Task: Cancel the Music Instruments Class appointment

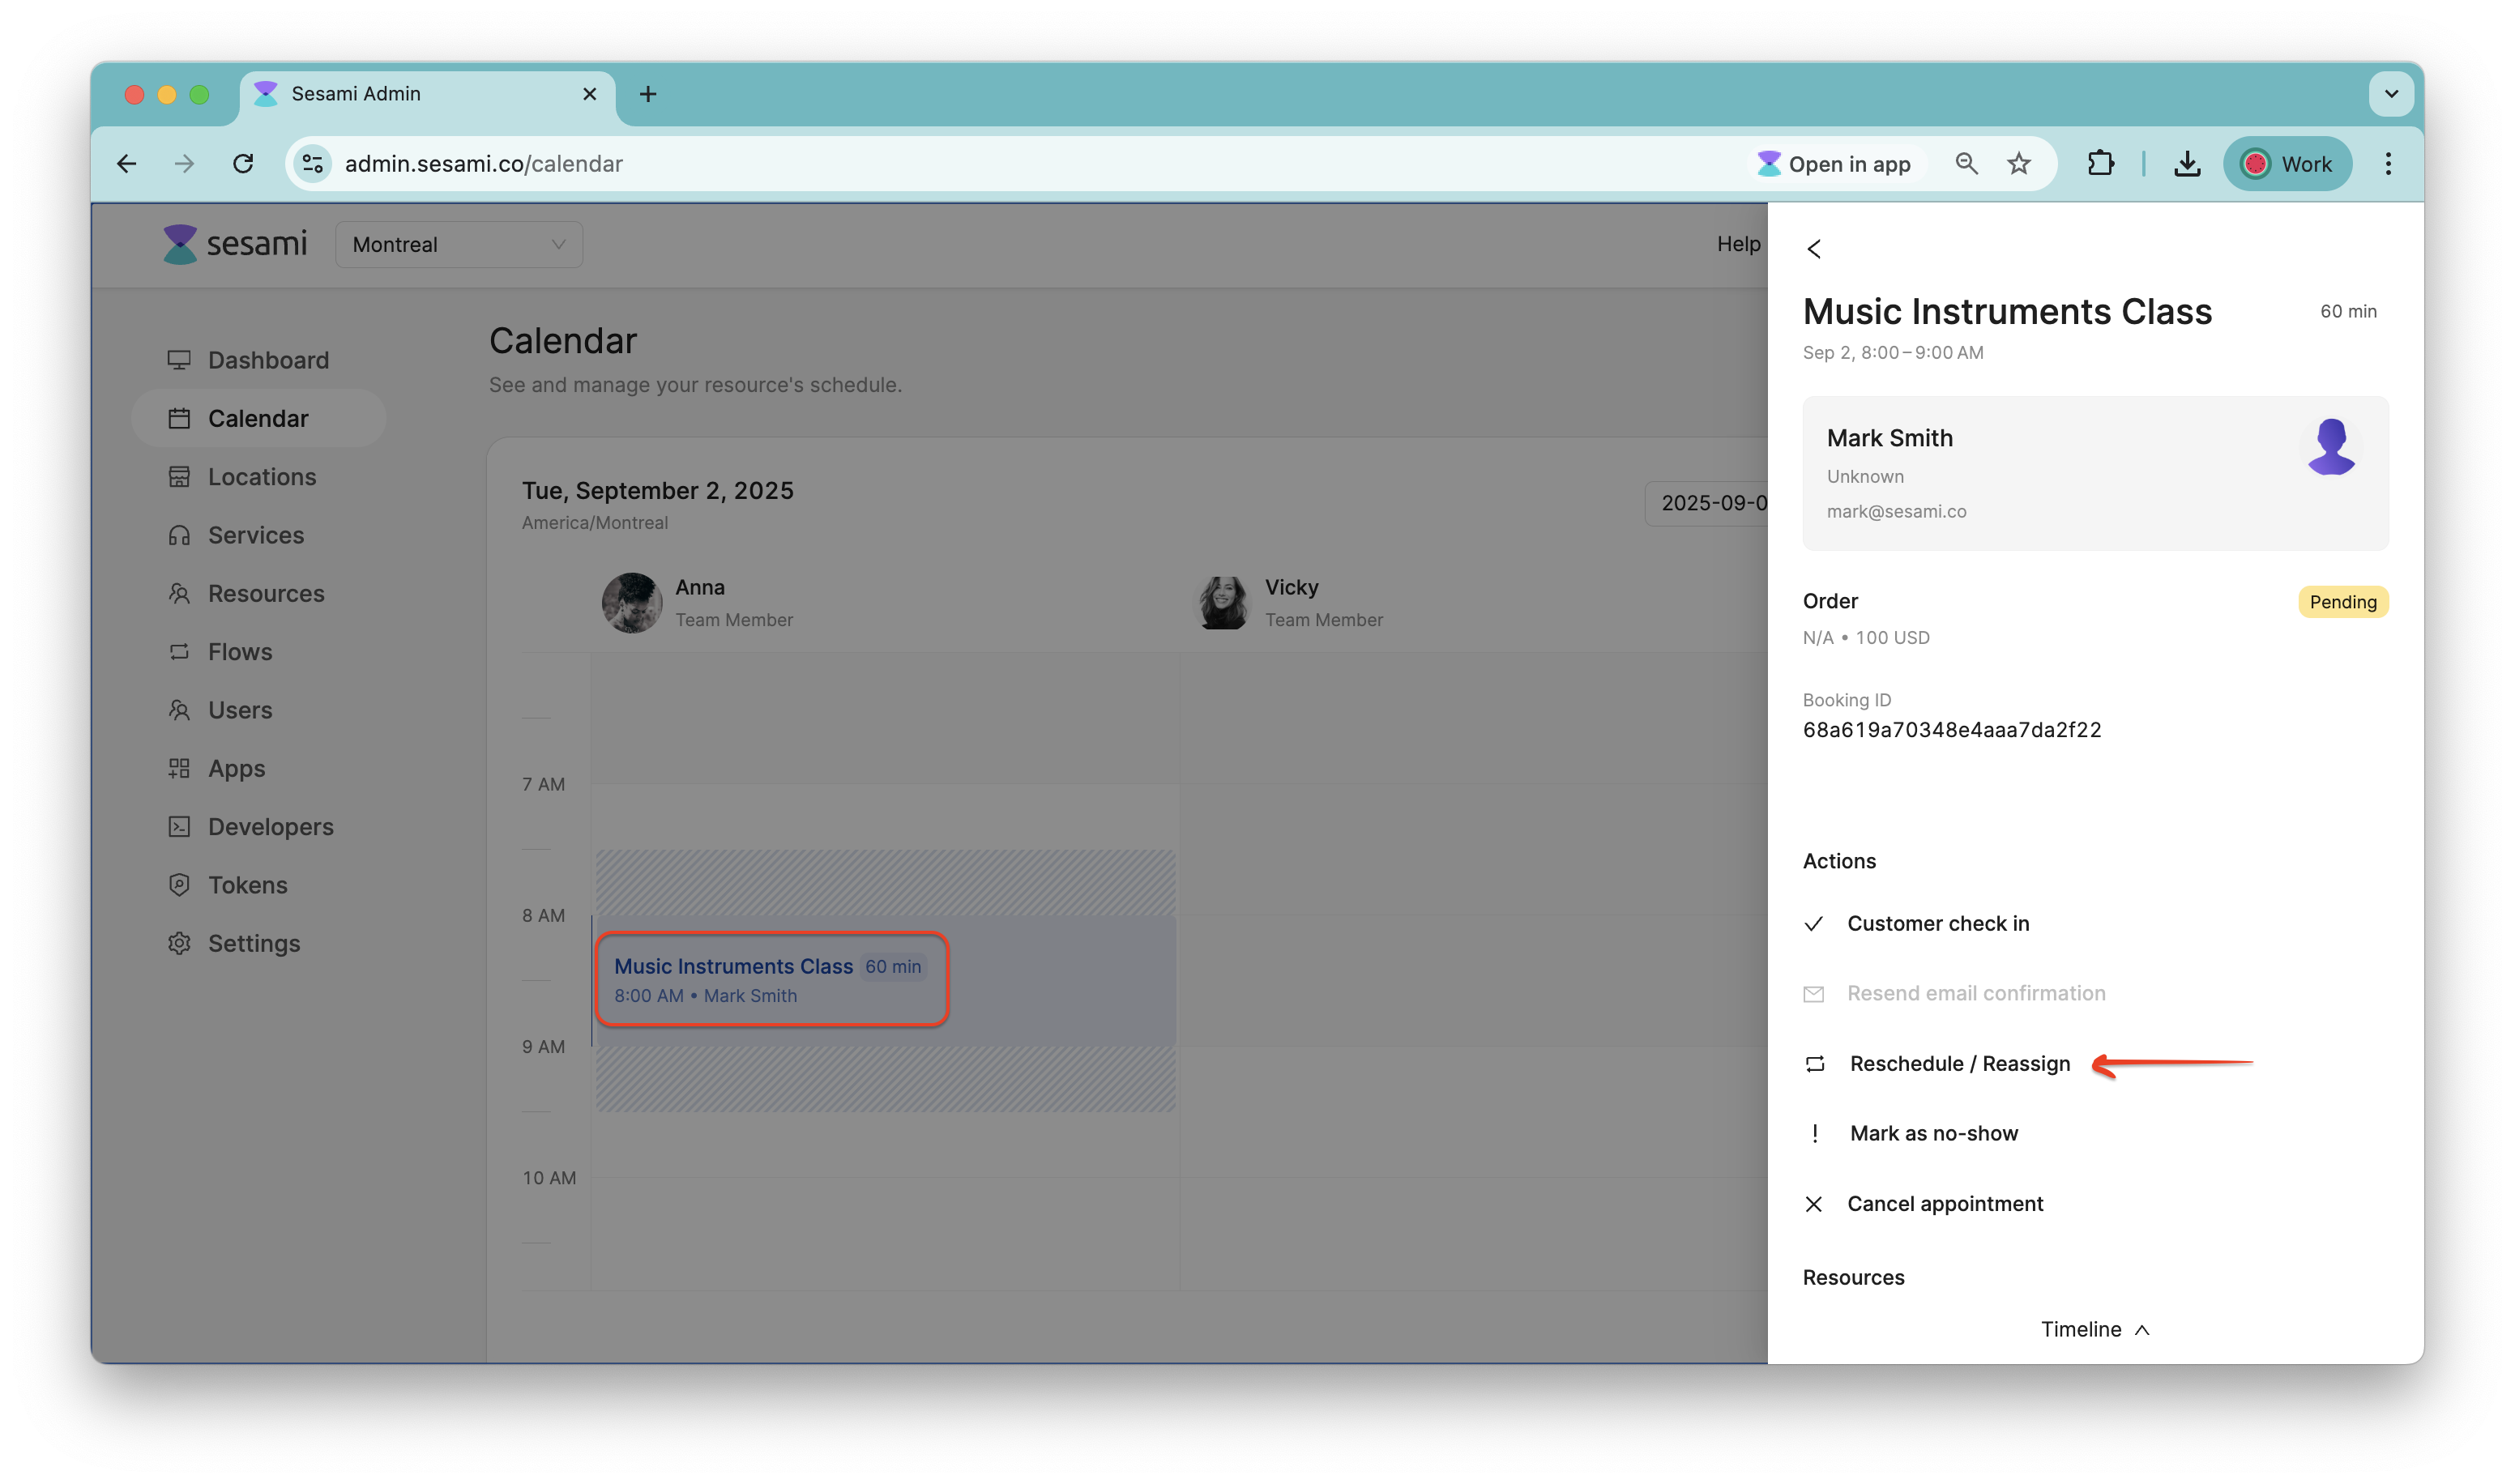Action: coord(1945,1203)
